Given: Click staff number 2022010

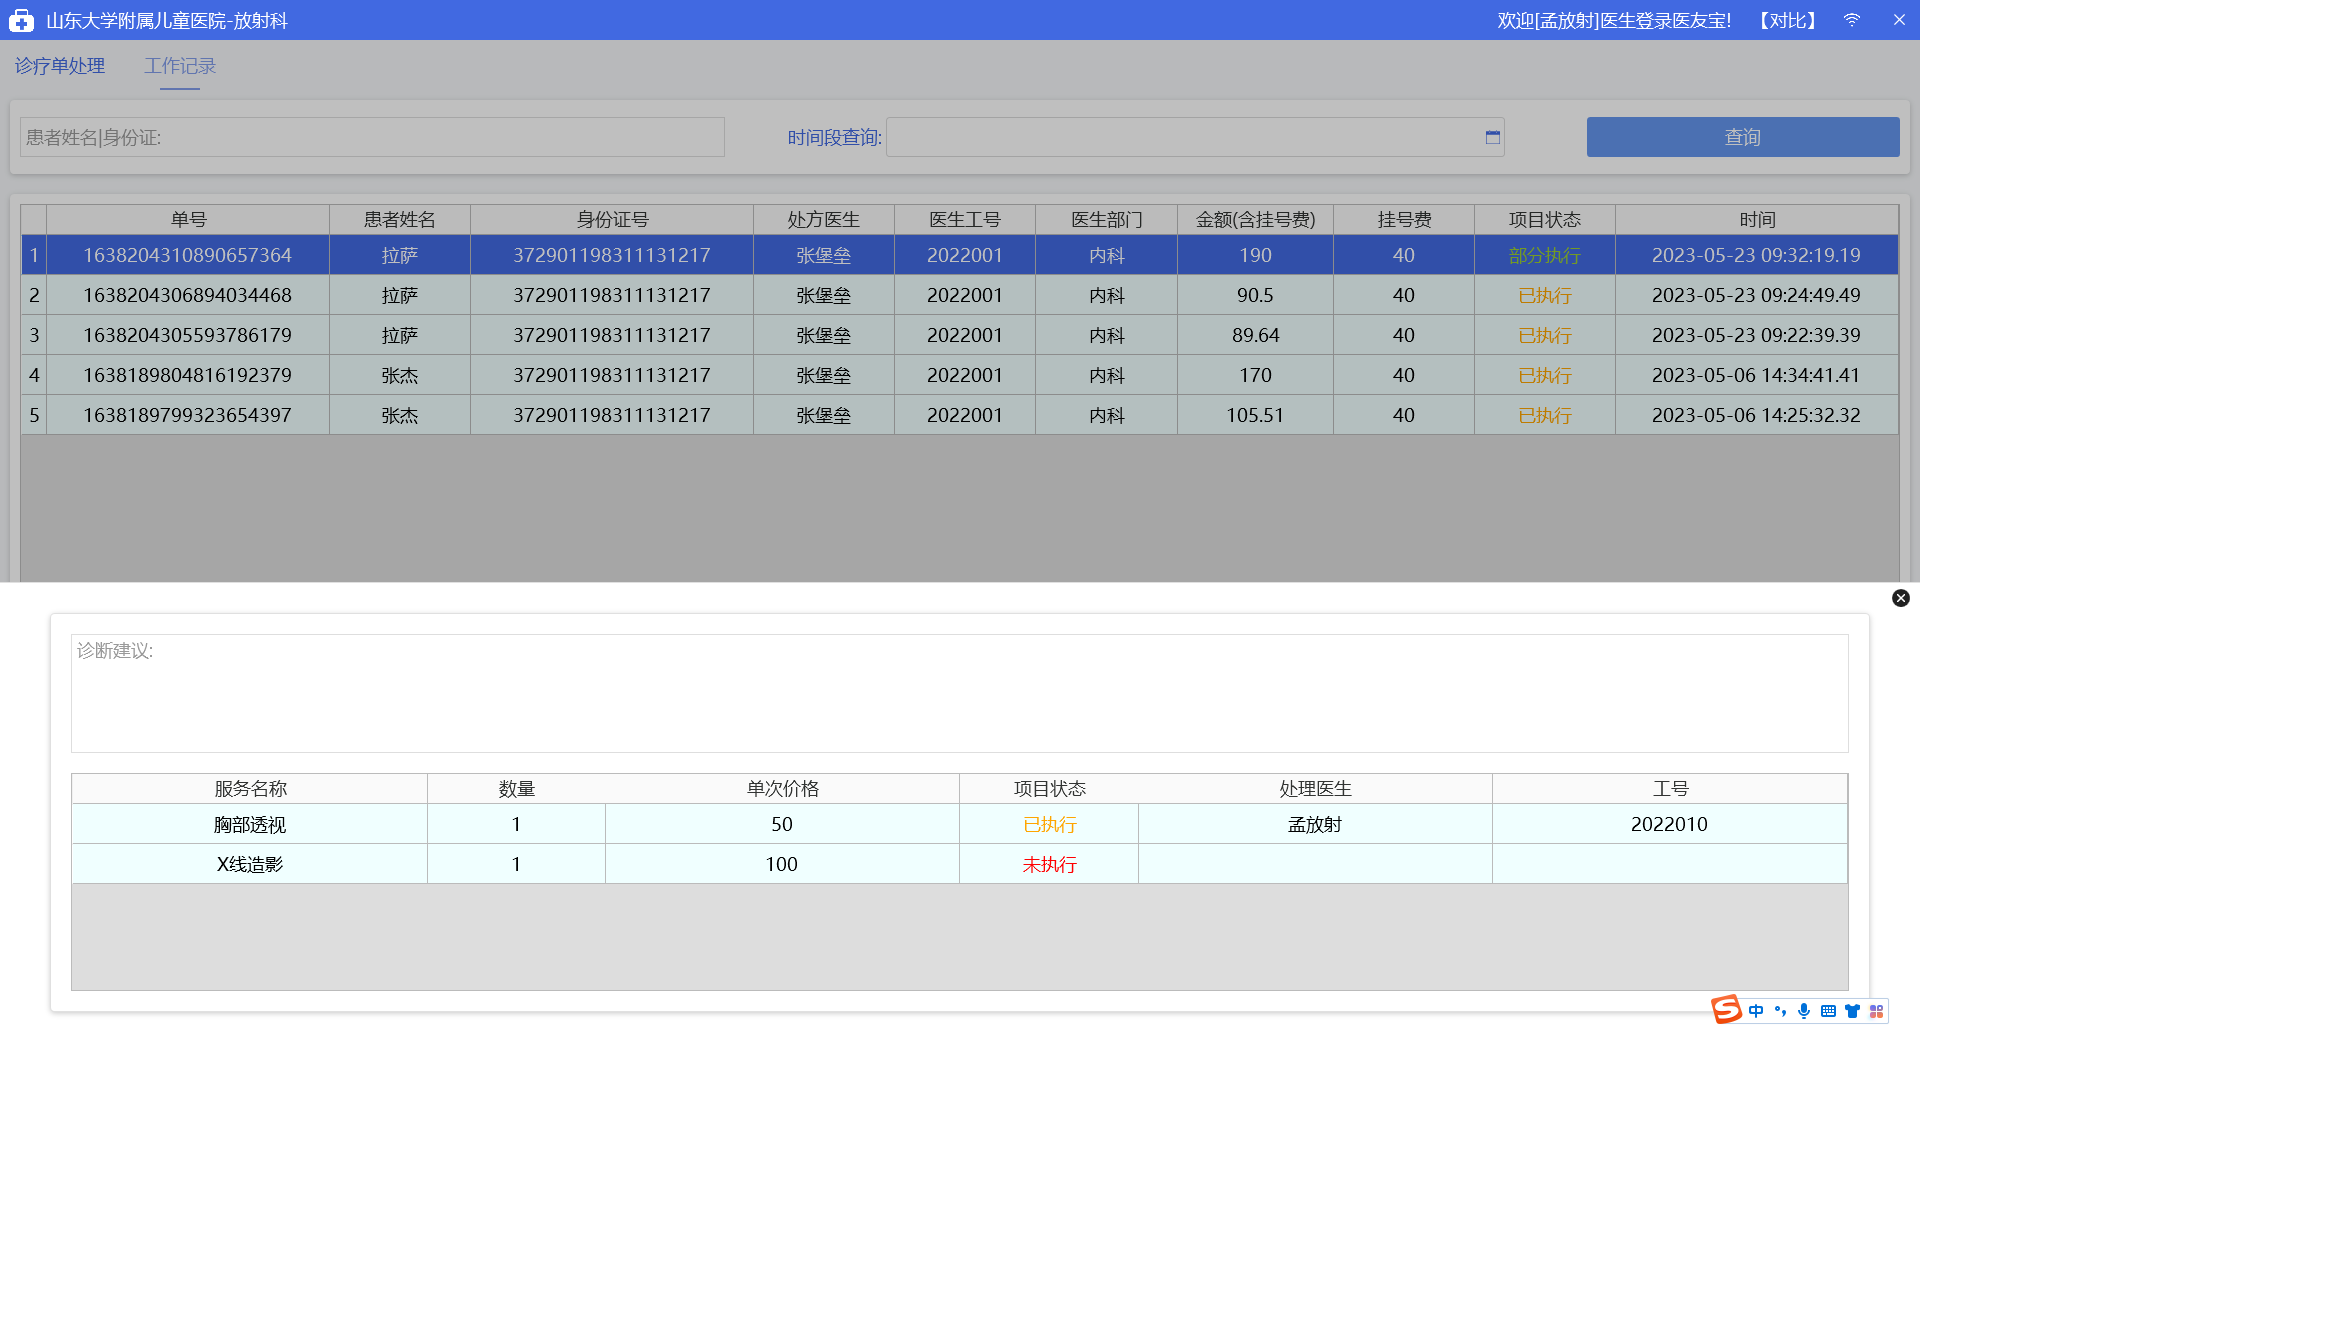Looking at the screenshot, I should click(1669, 824).
